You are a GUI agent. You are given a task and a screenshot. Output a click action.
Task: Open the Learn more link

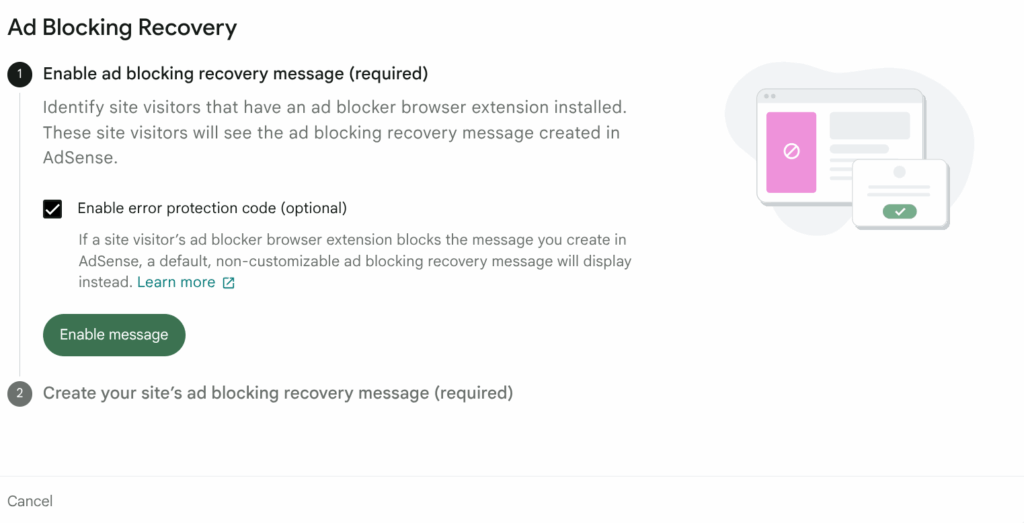pos(176,282)
